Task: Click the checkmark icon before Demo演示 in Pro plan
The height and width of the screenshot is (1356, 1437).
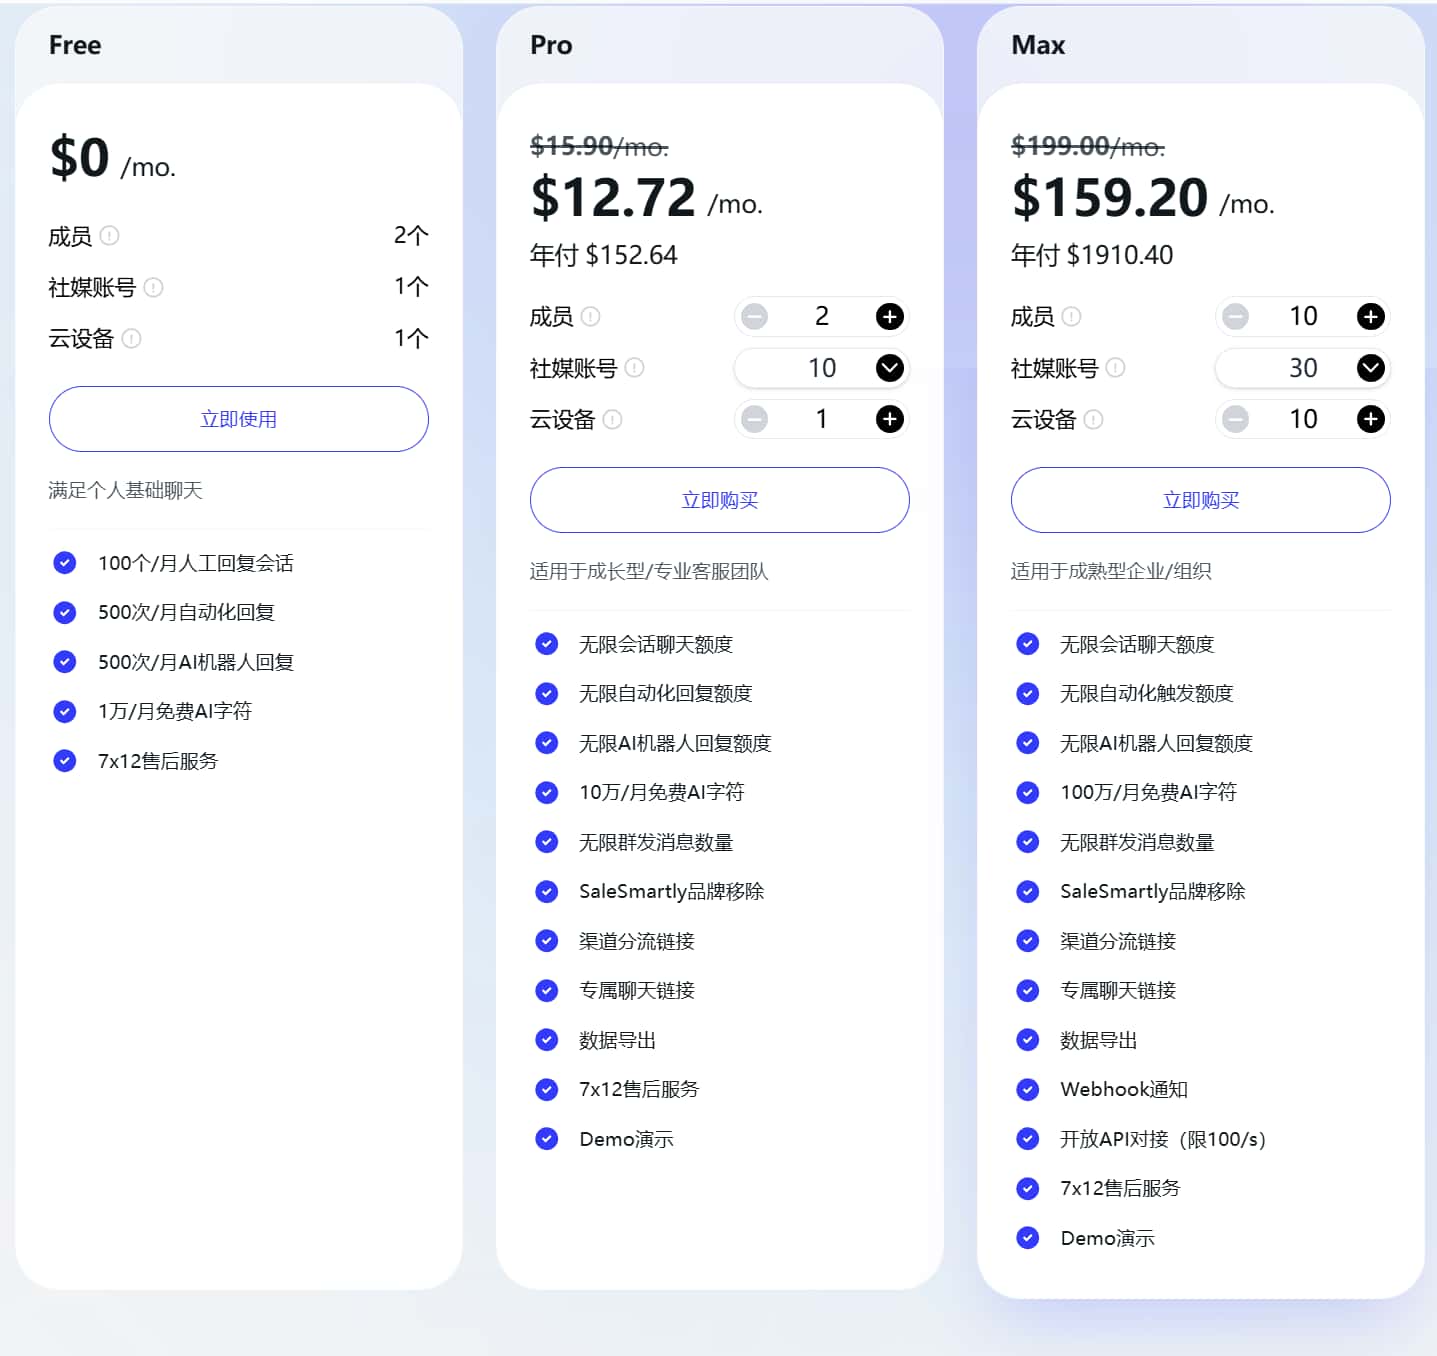Action: click(x=547, y=1138)
